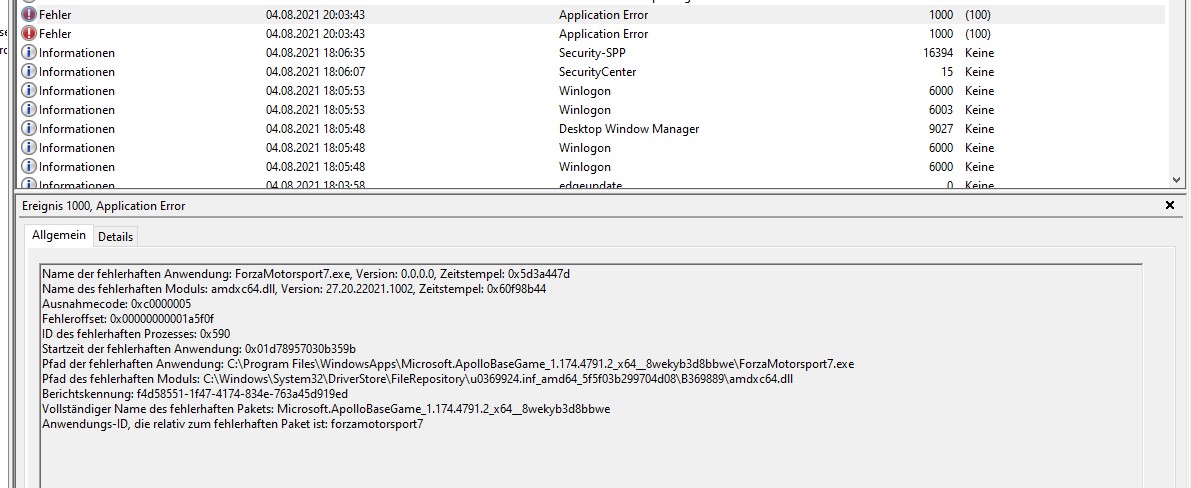
Task: Select the Desktop Window Manager source cell
Action: [x=629, y=128]
